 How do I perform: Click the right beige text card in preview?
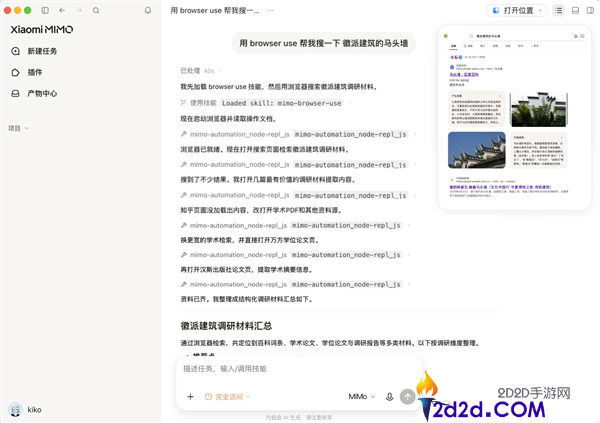[539, 150]
